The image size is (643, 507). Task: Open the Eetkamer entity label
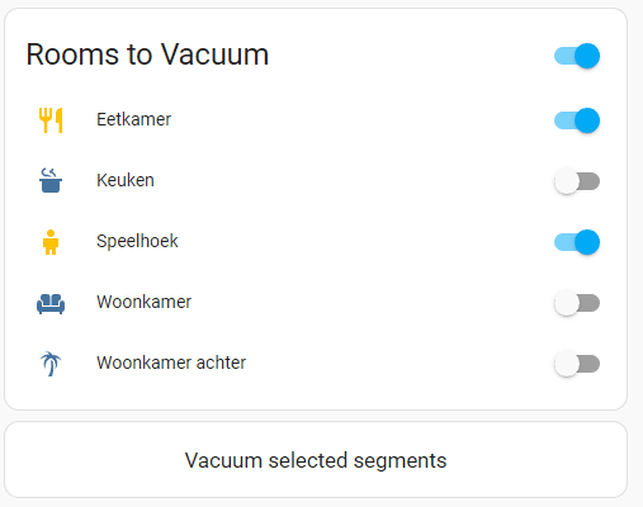tap(134, 119)
